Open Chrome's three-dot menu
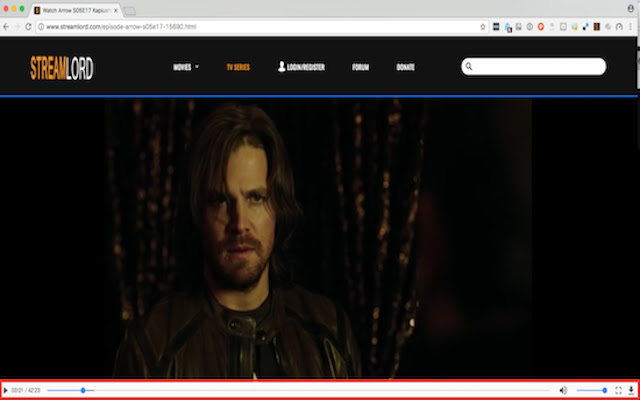Image resolution: width=640 pixels, height=400 pixels. pos(631,27)
